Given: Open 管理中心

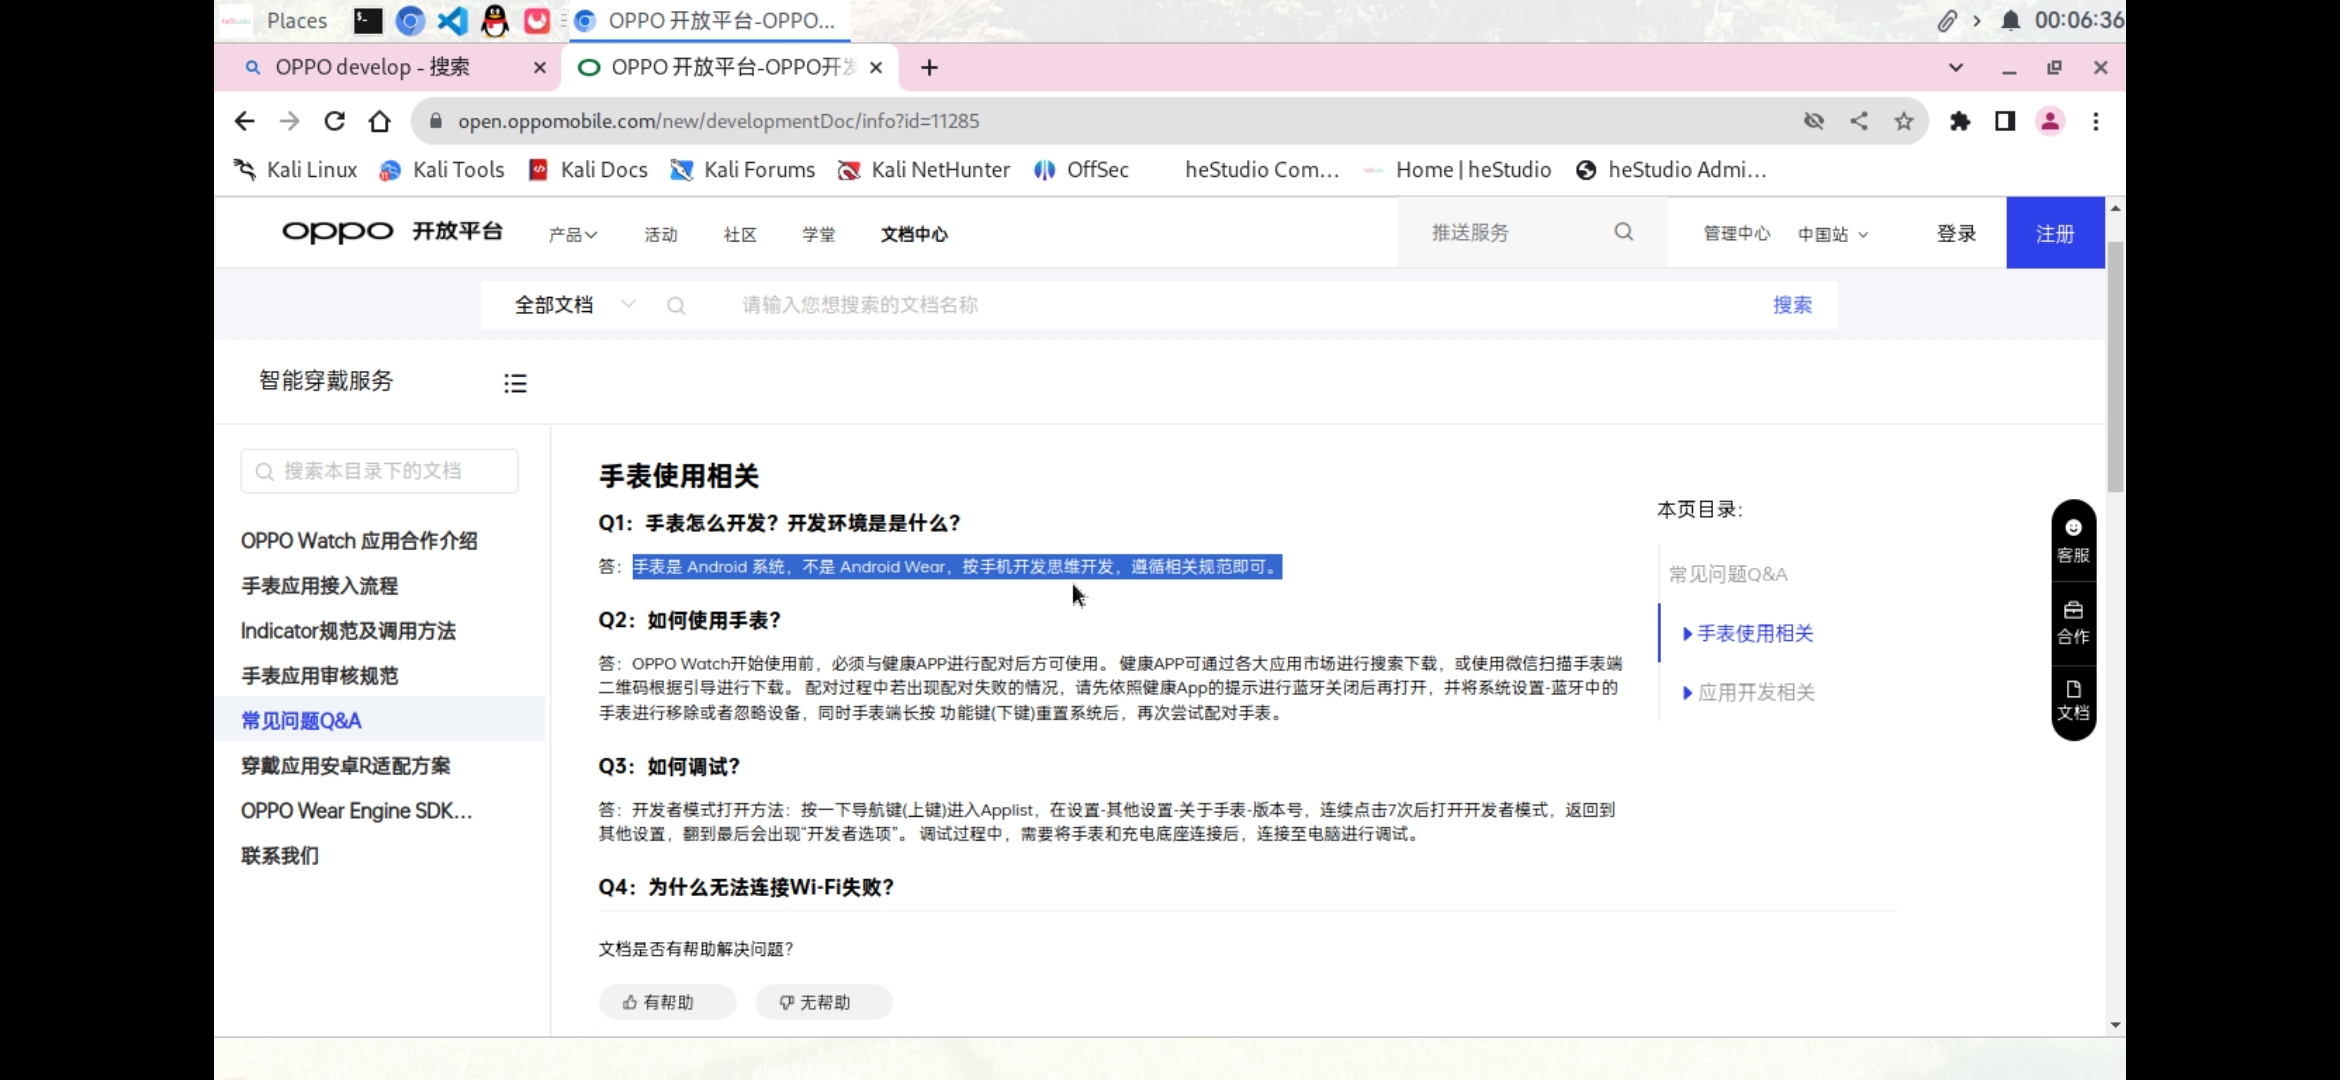Looking at the screenshot, I should pyautogui.click(x=1737, y=233).
